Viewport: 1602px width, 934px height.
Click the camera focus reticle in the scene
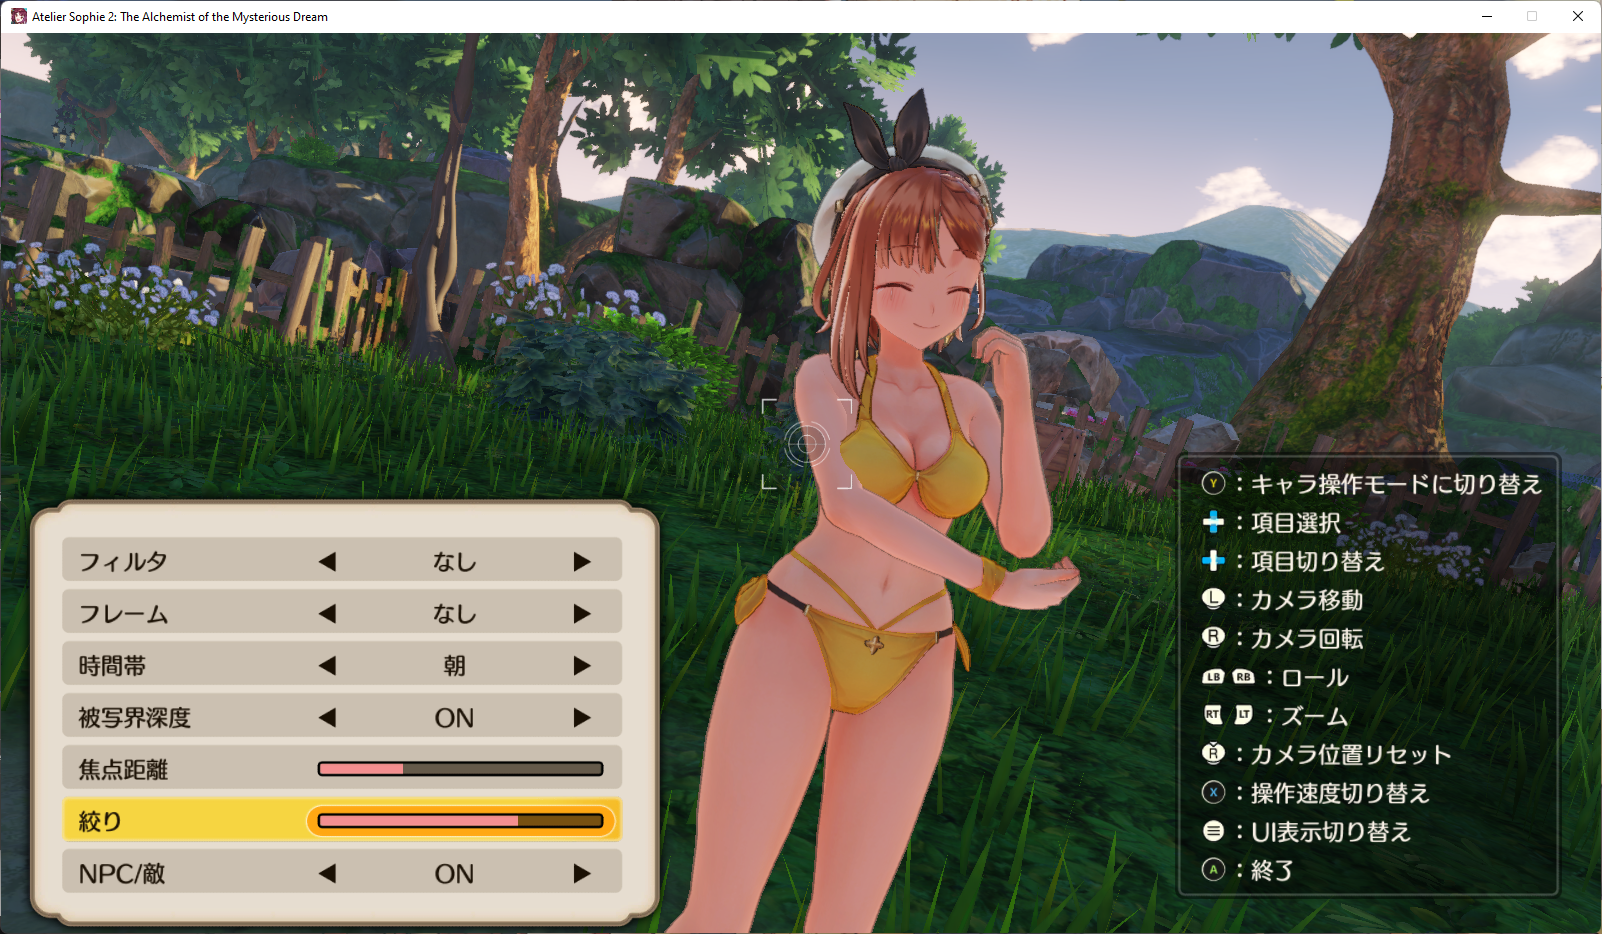click(807, 444)
